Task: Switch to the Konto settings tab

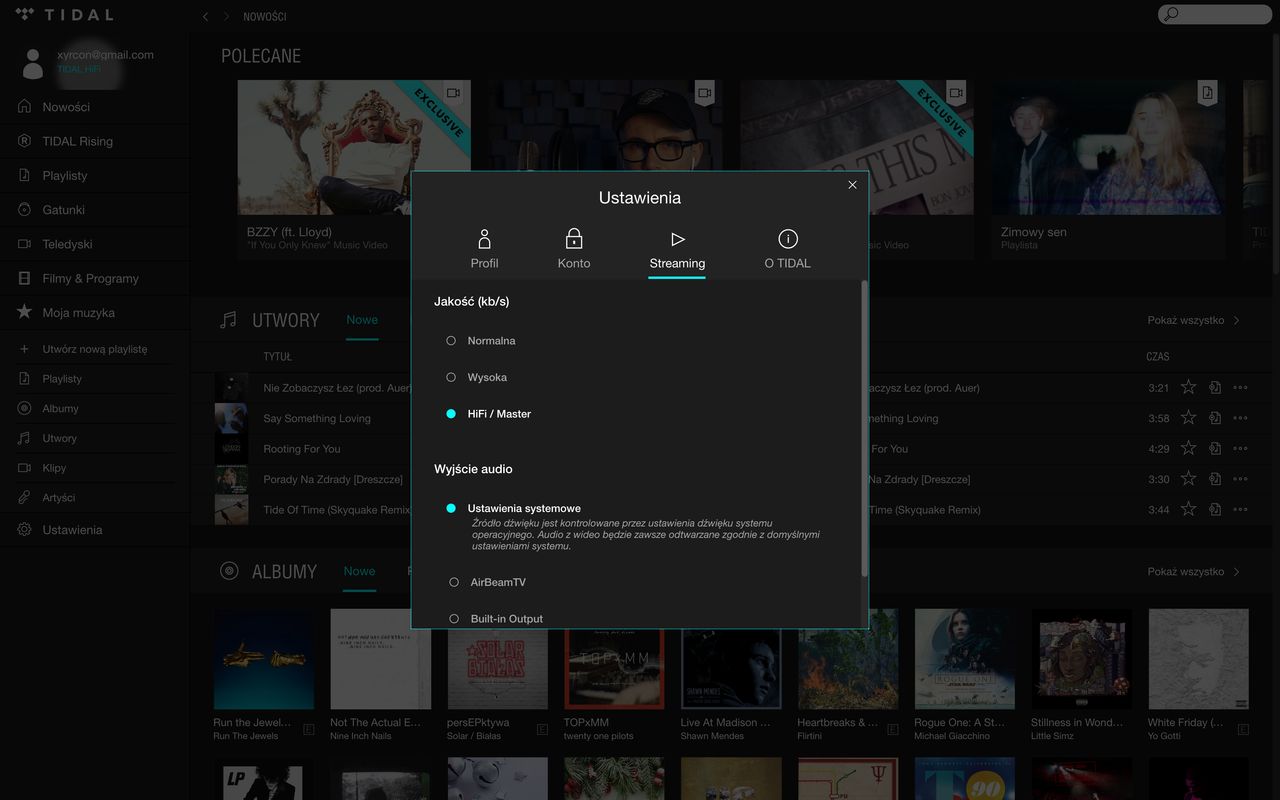Action: 574,249
